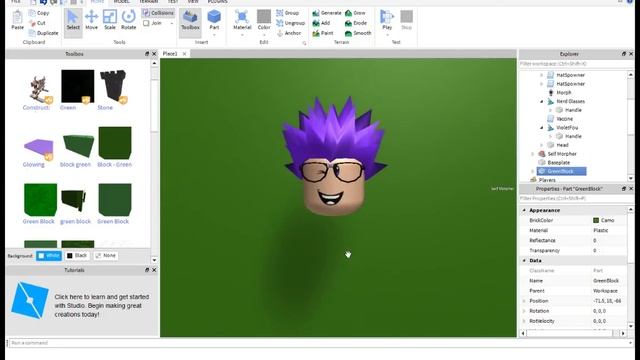Pick the Stone tower toolbox model
640x360 pixels.
pyautogui.click(x=113, y=86)
